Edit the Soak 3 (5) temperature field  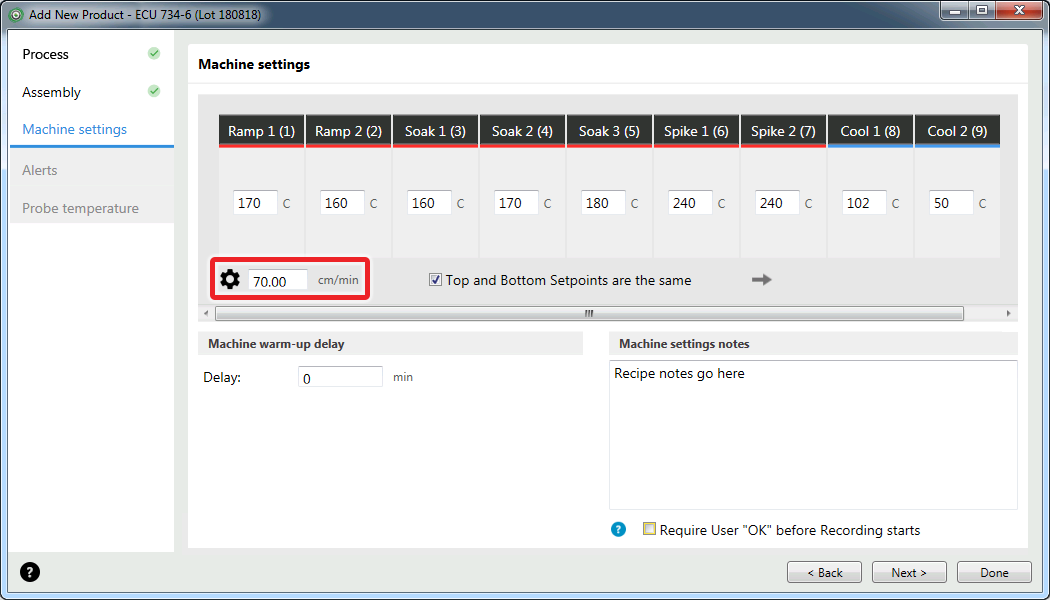(x=603, y=203)
